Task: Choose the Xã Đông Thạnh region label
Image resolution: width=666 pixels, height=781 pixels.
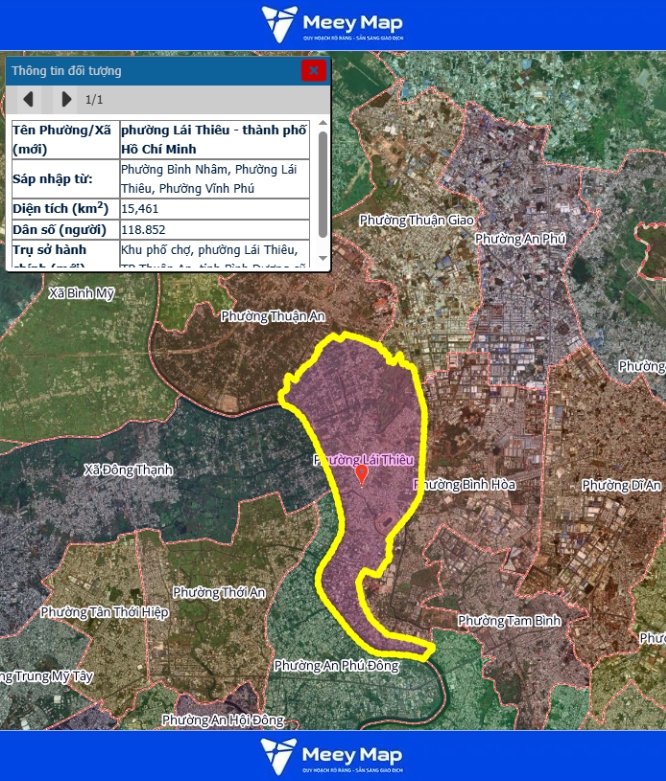Action: [x=128, y=469]
